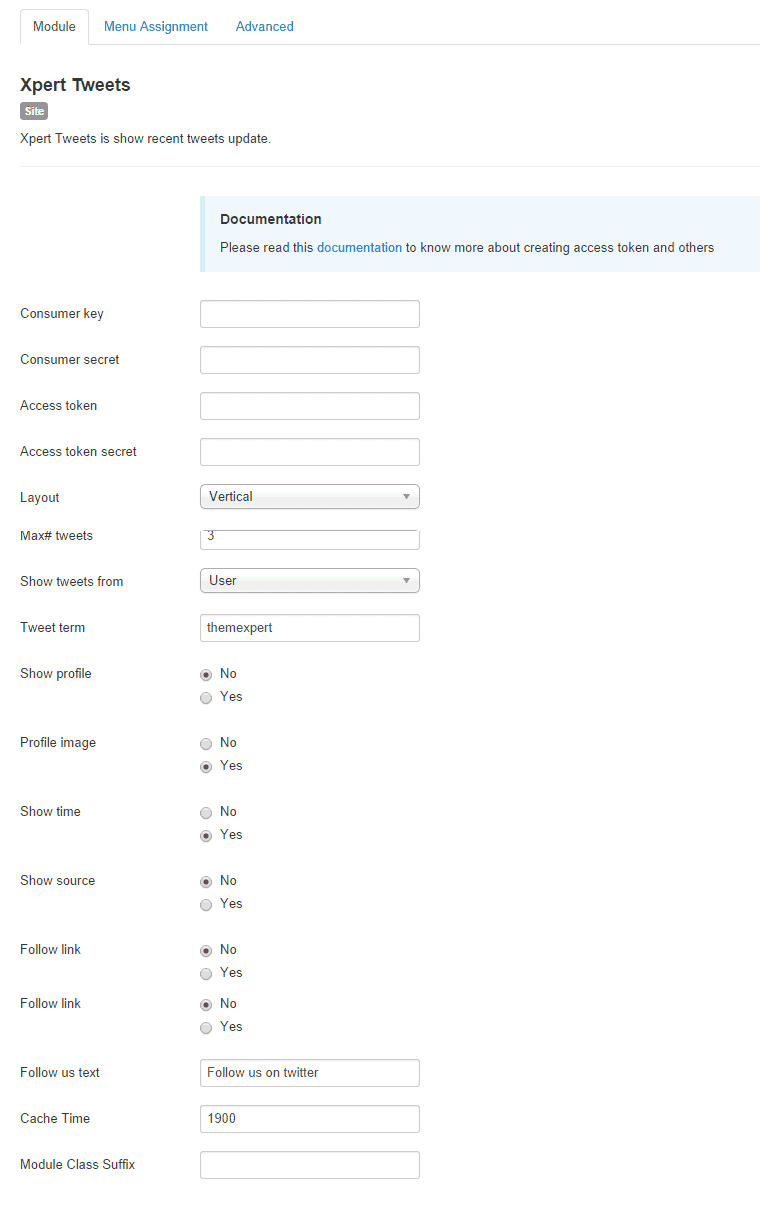Click the Site badge label
This screenshot has height=1205, width=760.
pyautogui.click(x=33, y=111)
